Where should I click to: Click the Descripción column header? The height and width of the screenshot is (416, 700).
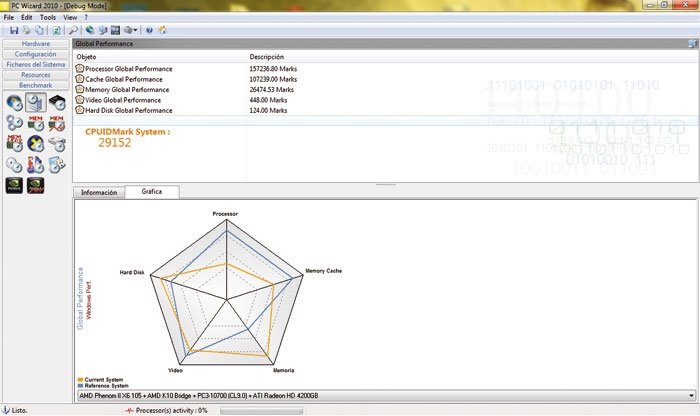pos(267,57)
